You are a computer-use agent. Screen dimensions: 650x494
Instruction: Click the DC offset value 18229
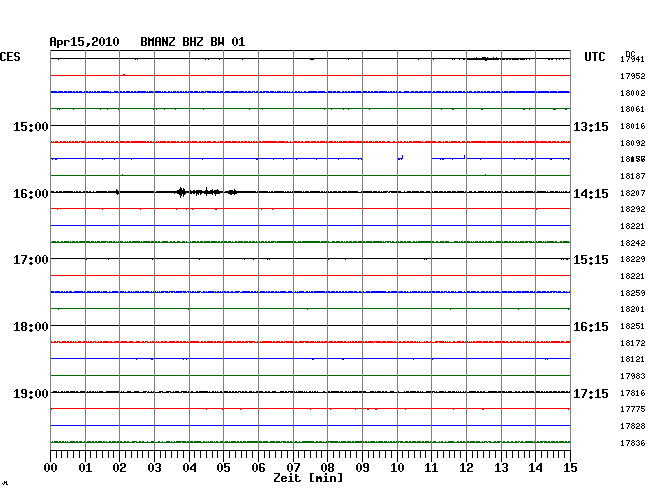(x=633, y=259)
